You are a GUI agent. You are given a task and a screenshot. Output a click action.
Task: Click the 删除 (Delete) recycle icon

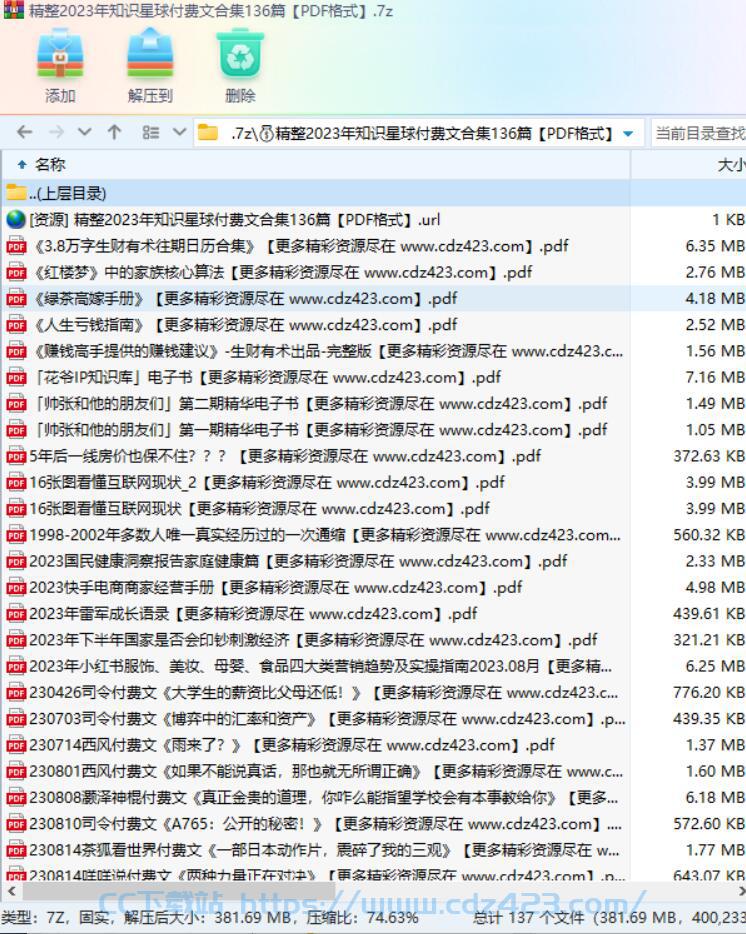[x=240, y=54]
